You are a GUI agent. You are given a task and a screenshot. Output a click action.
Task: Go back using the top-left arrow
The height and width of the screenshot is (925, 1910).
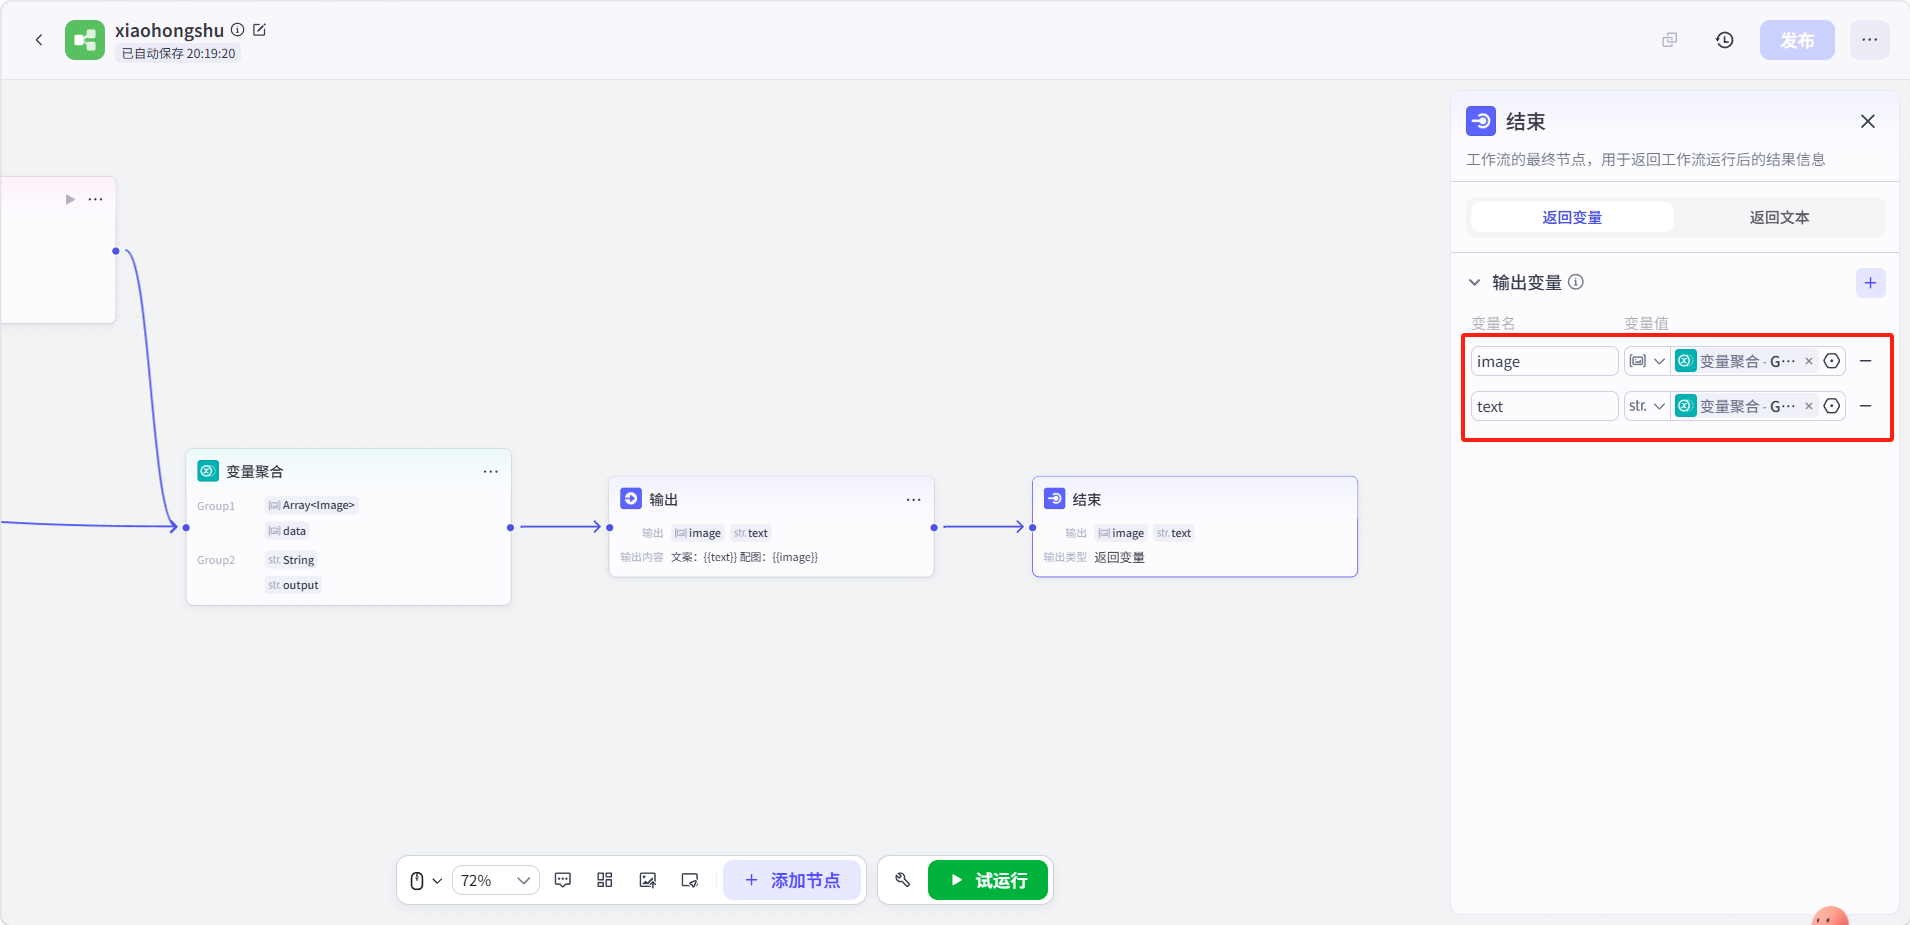point(39,40)
